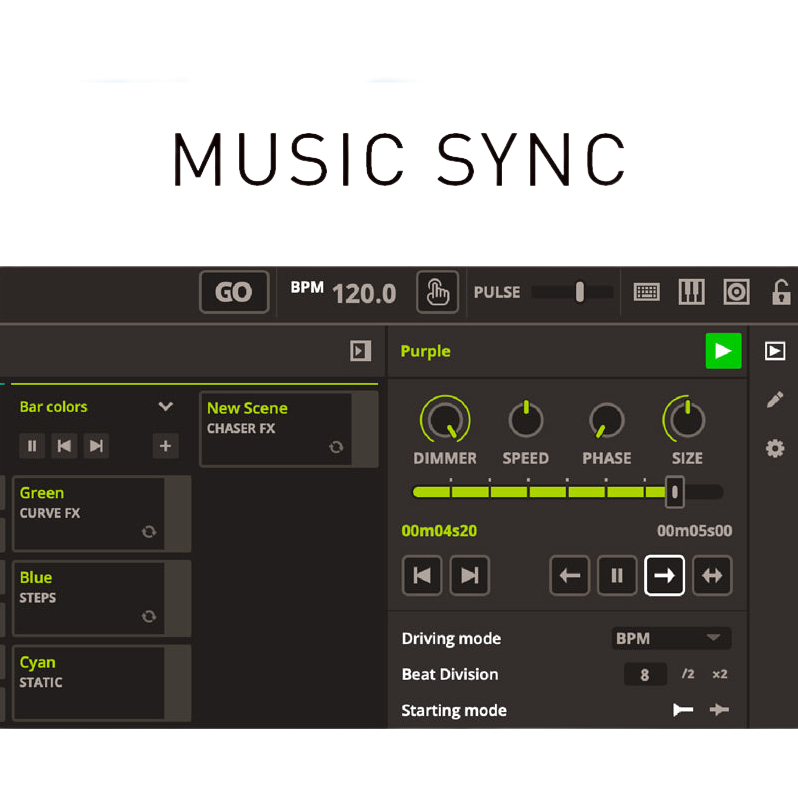Open the Driving mode BPM dropdown
Viewport: 798px width, 798px height.
point(671,638)
